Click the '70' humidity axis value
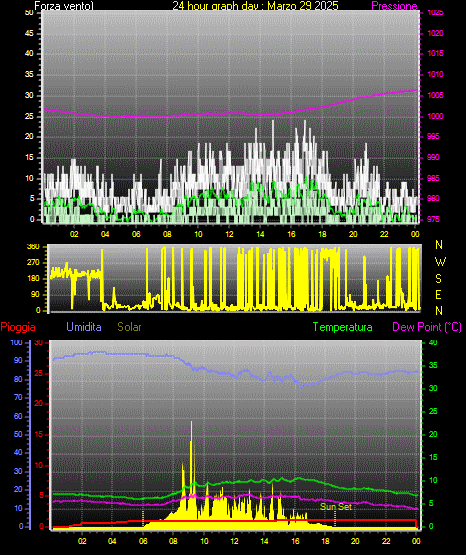Viewport: 466px width, 555px height. (18, 397)
